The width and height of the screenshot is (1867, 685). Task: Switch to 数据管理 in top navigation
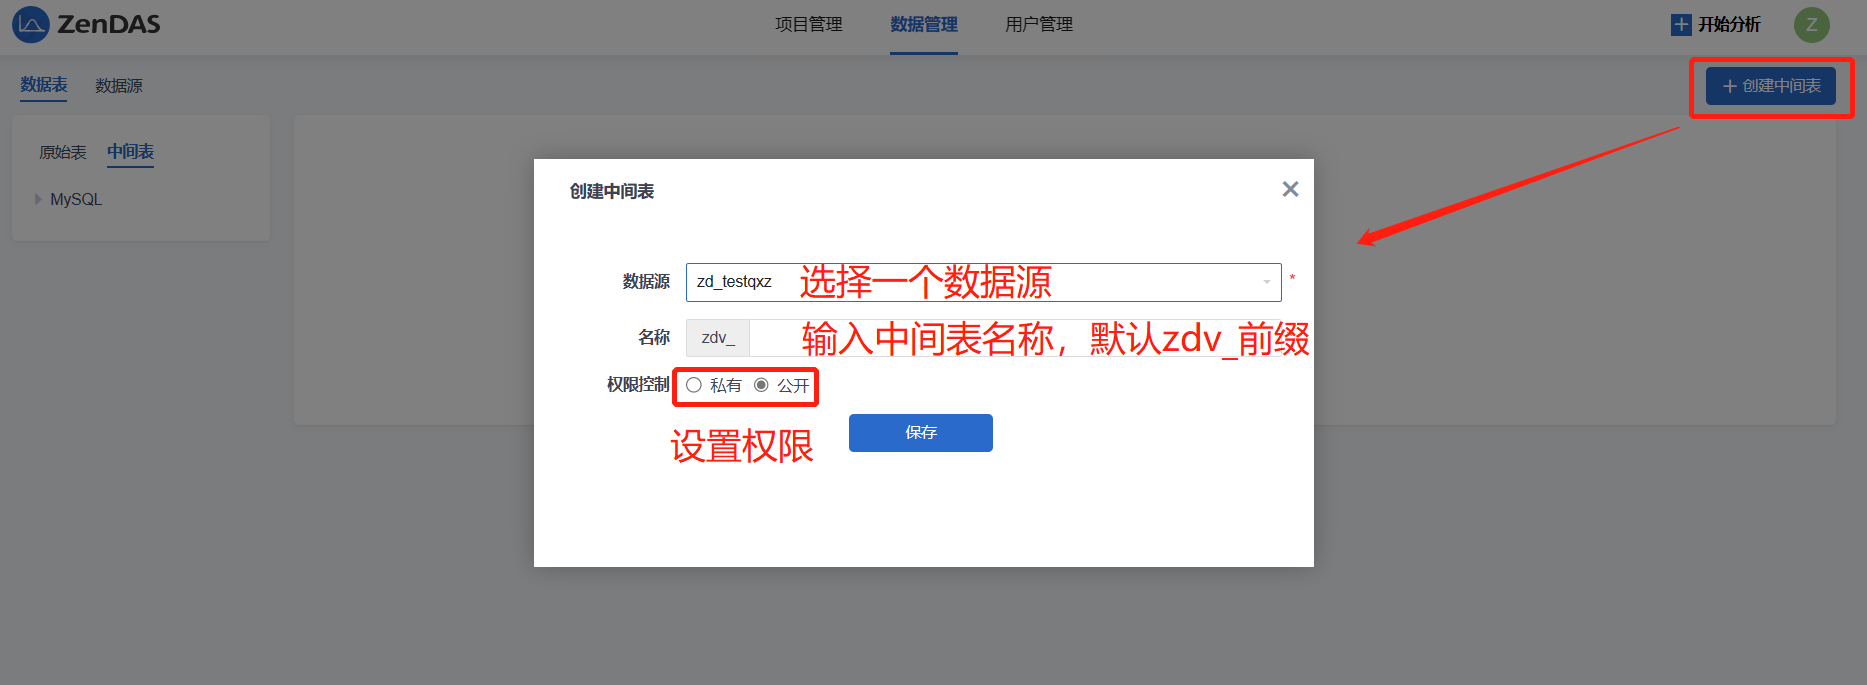point(923,25)
